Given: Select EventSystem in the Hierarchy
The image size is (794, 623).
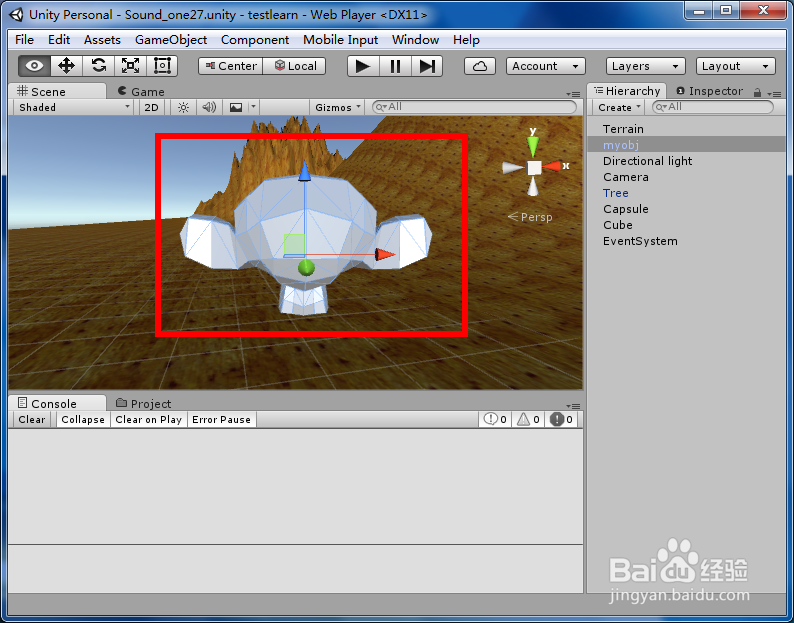Looking at the screenshot, I should click(x=686, y=241).
